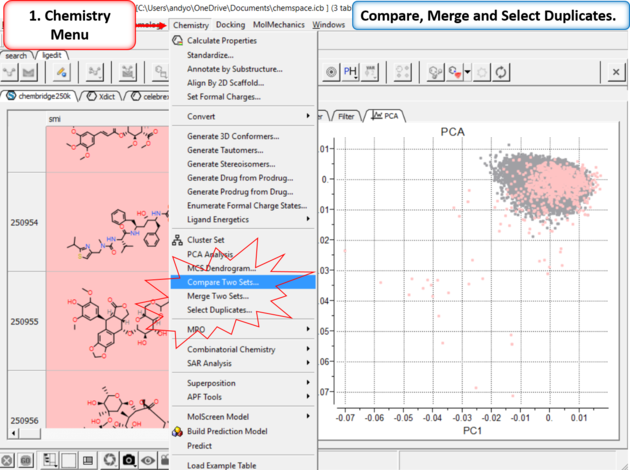Click the Cluster Set tree icon
Screen dimensions: 630x470
[x=177, y=240]
